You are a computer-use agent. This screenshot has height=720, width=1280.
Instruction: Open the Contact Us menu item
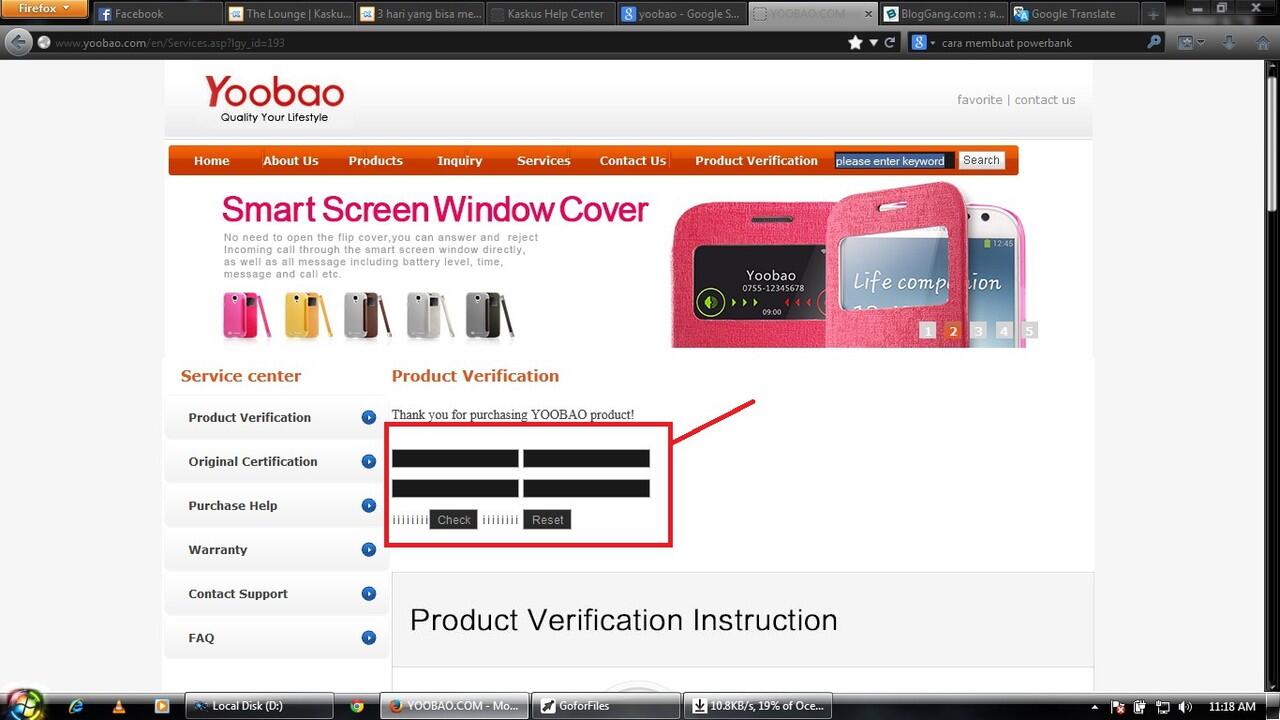click(x=632, y=161)
